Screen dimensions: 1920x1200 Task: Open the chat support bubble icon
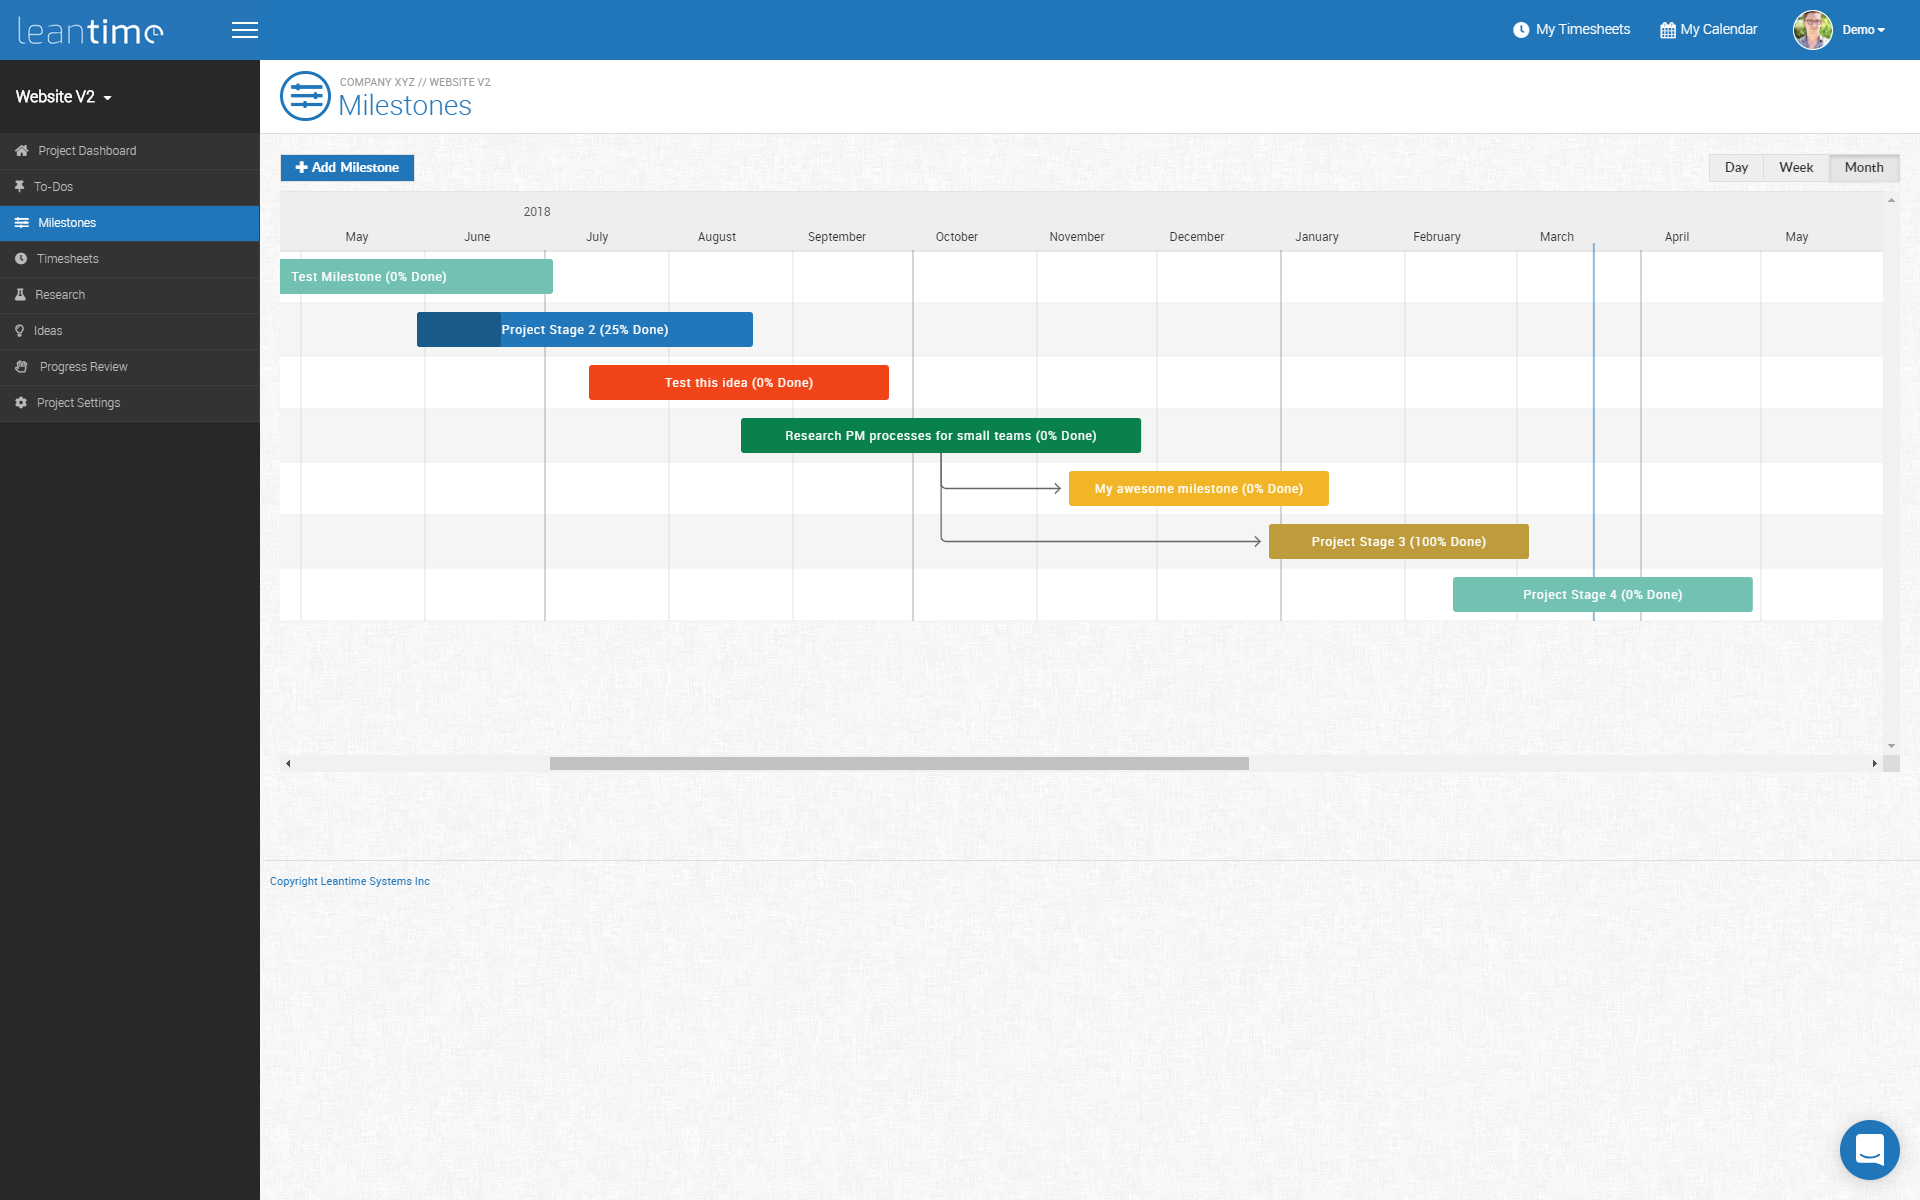point(1868,1149)
